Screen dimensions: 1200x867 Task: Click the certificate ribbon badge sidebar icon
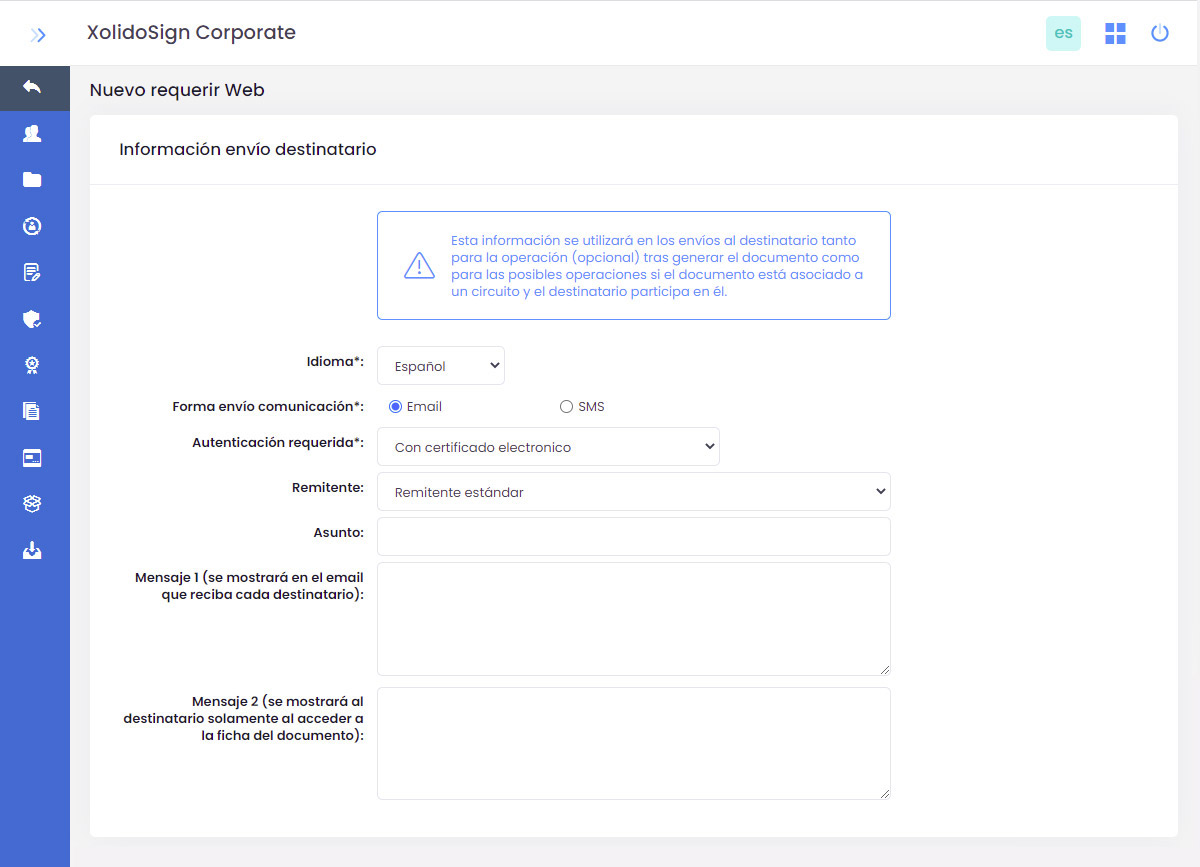click(x=32, y=365)
